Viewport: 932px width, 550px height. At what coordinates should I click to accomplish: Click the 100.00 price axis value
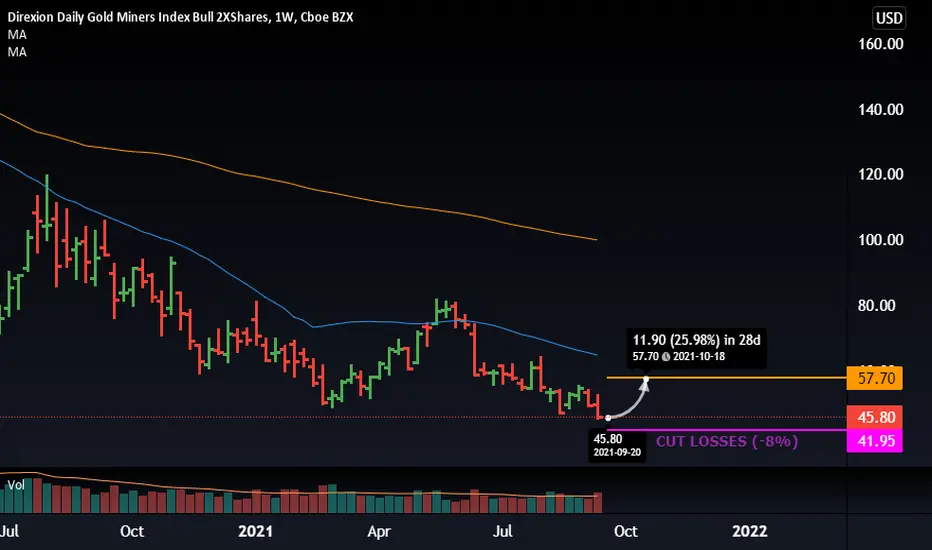tap(880, 240)
